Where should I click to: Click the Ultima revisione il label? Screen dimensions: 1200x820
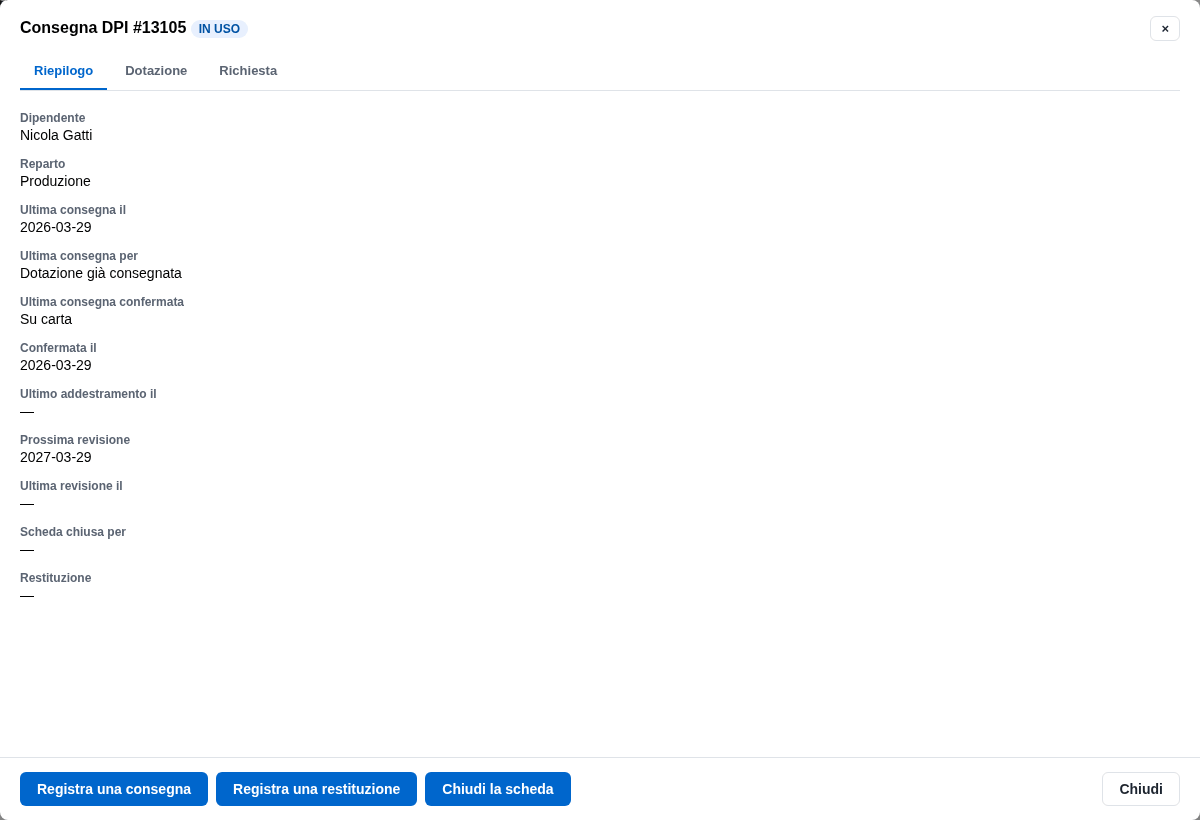71,486
